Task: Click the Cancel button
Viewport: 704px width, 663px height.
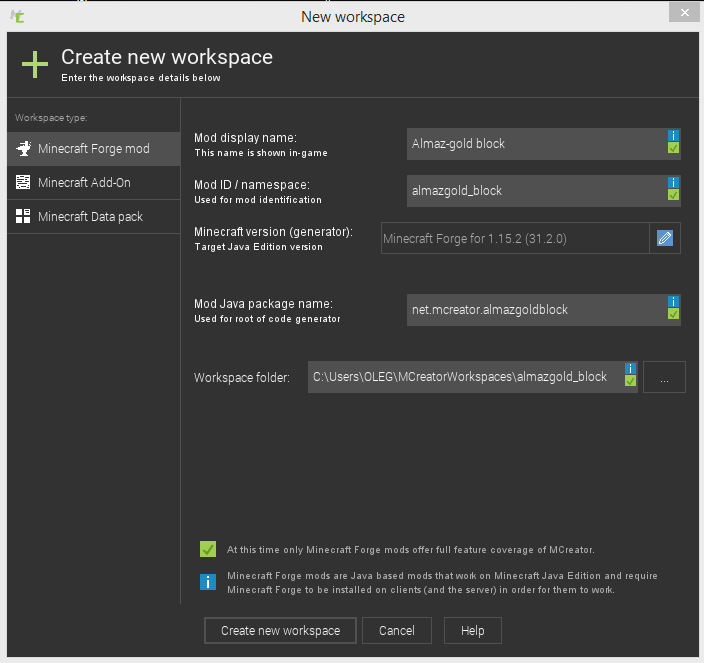Action: pyautogui.click(x=396, y=631)
